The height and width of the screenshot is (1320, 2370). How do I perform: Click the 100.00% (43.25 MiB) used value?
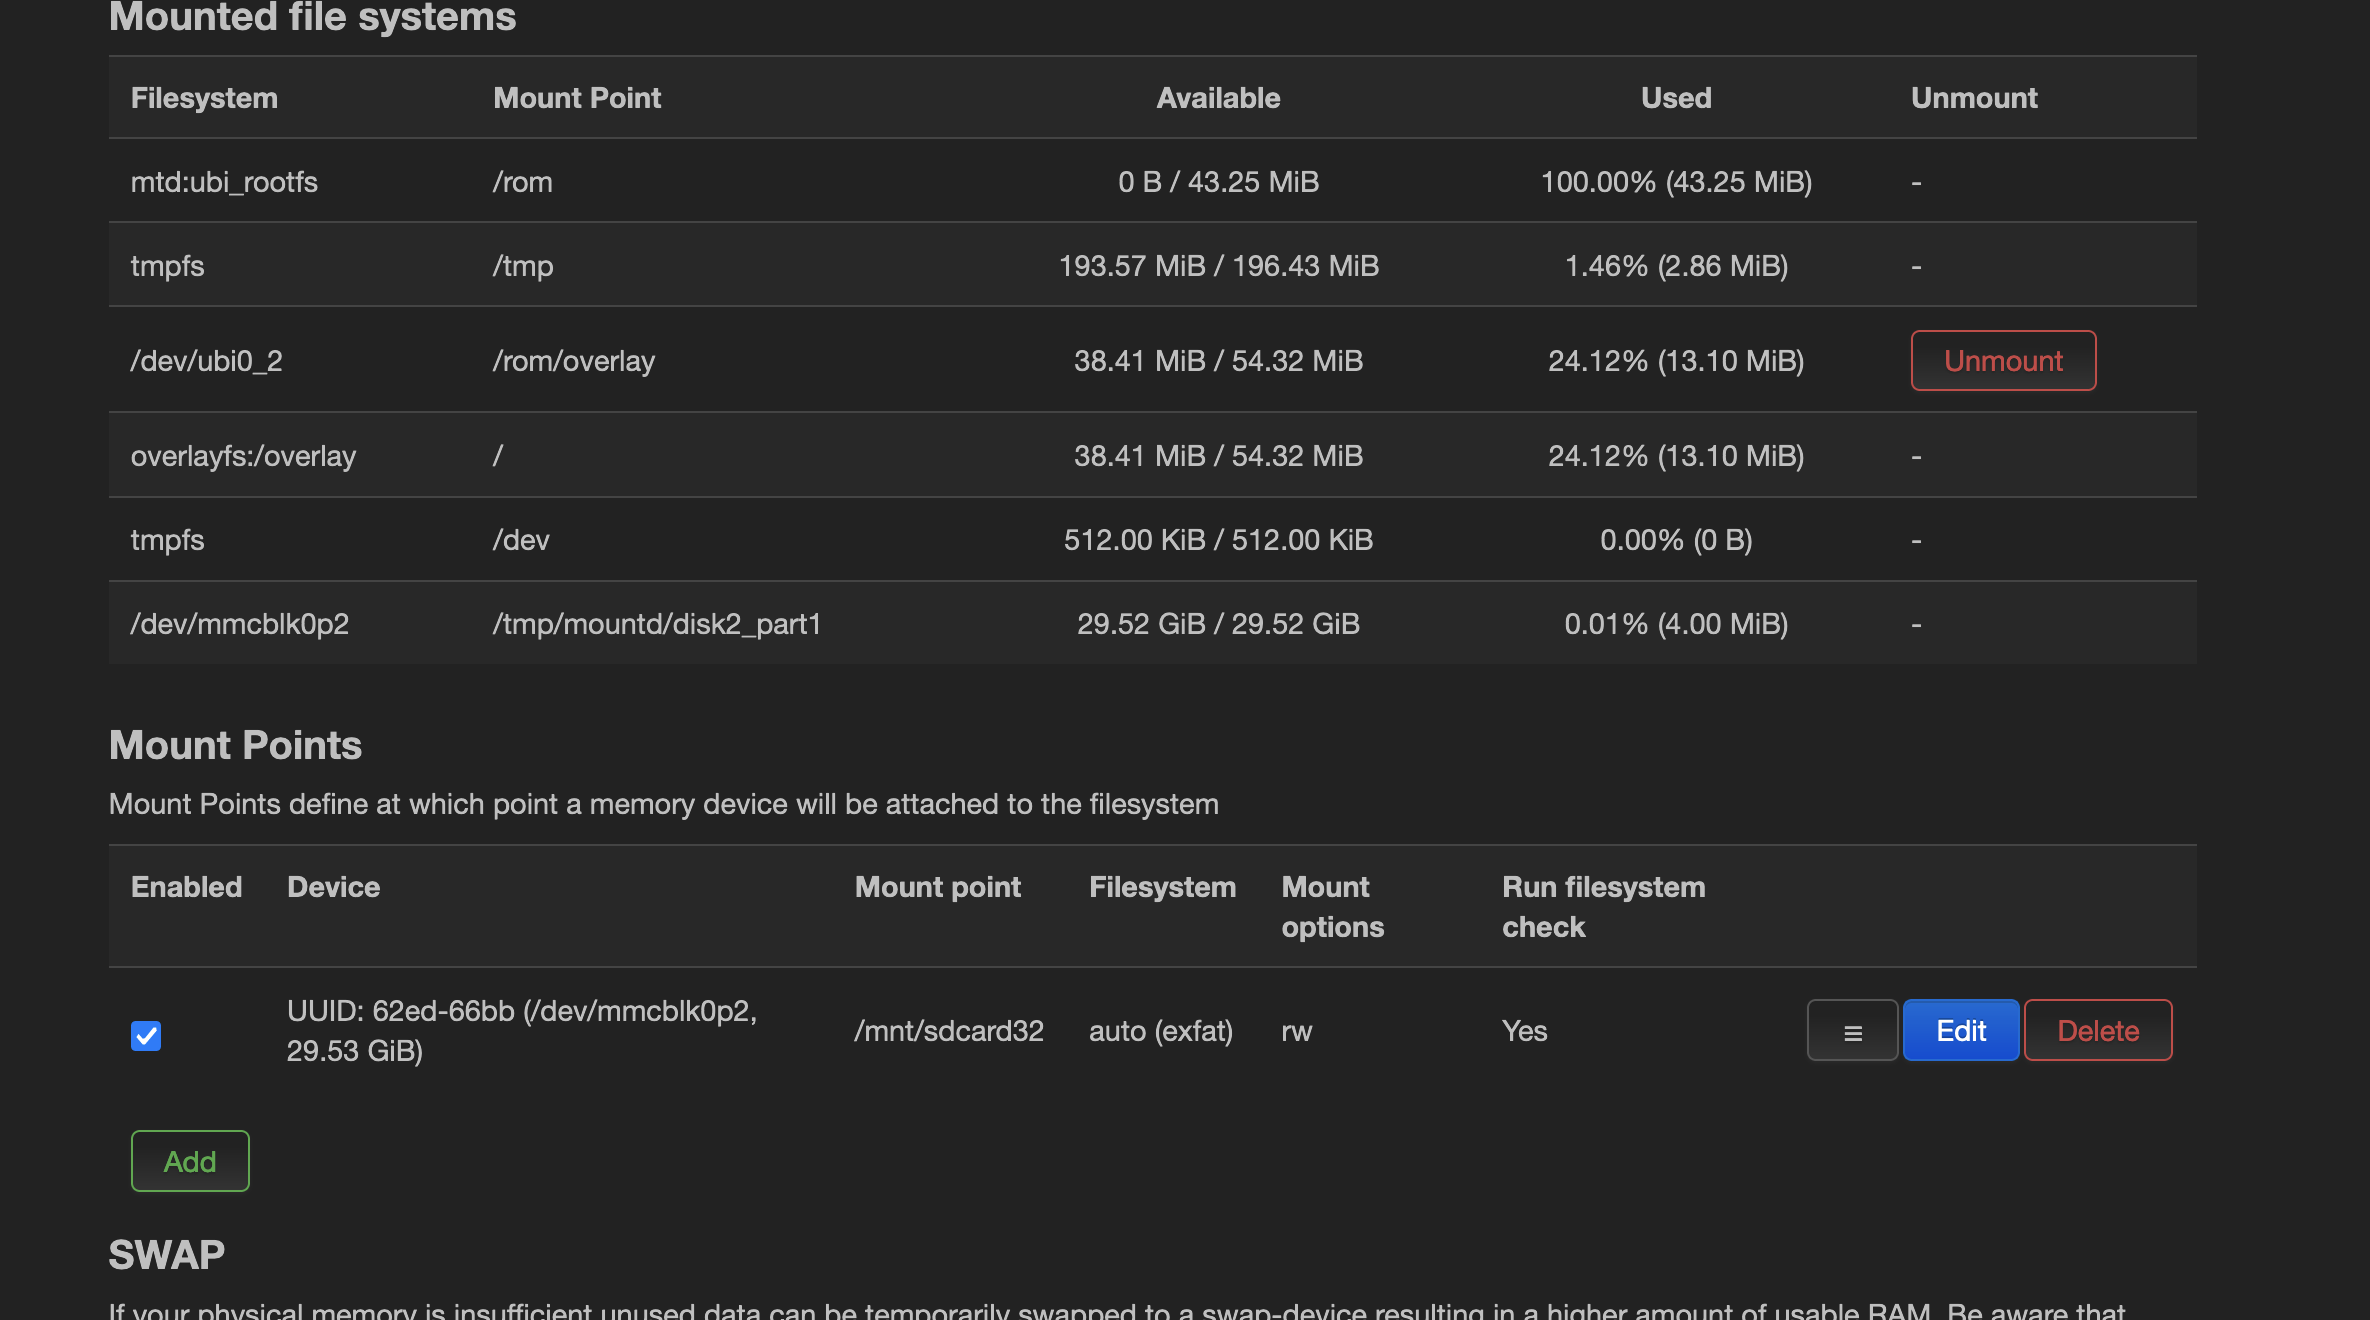coord(1676,182)
